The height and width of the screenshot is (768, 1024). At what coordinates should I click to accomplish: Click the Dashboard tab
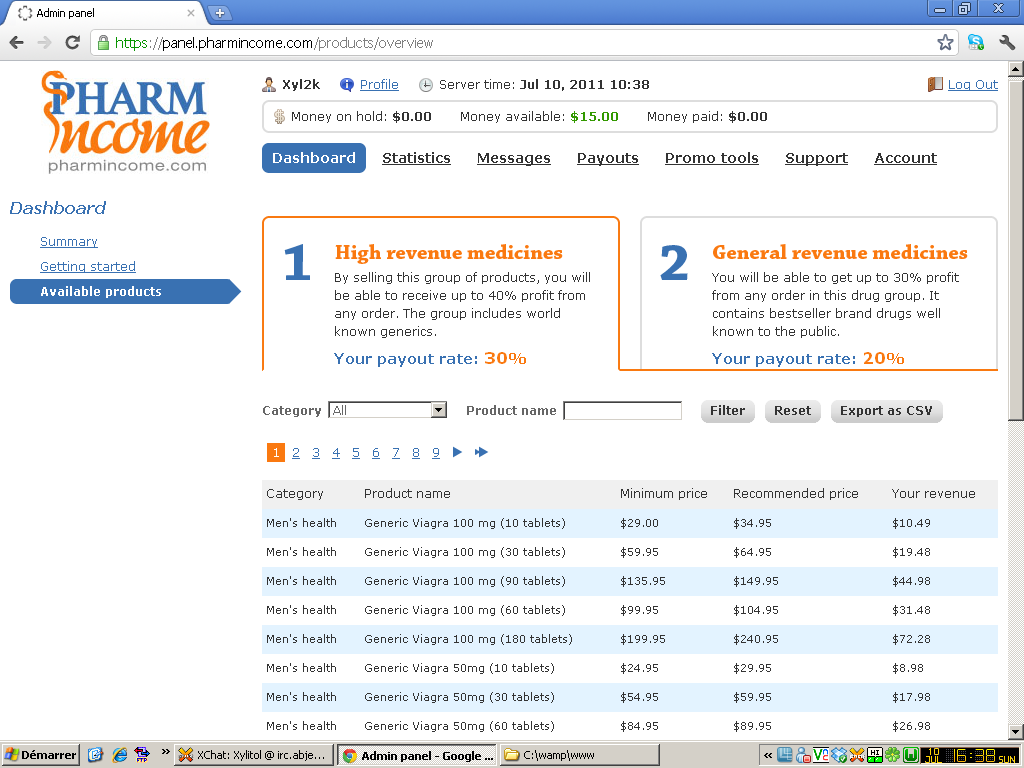pyautogui.click(x=314, y=158)
